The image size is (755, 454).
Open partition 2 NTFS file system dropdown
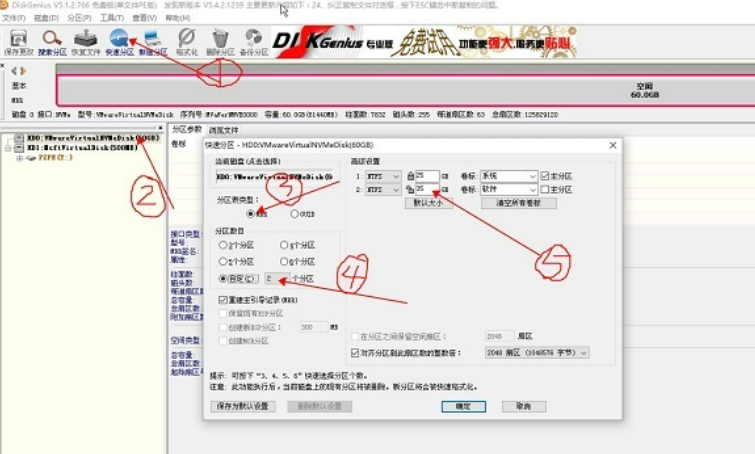383,190
